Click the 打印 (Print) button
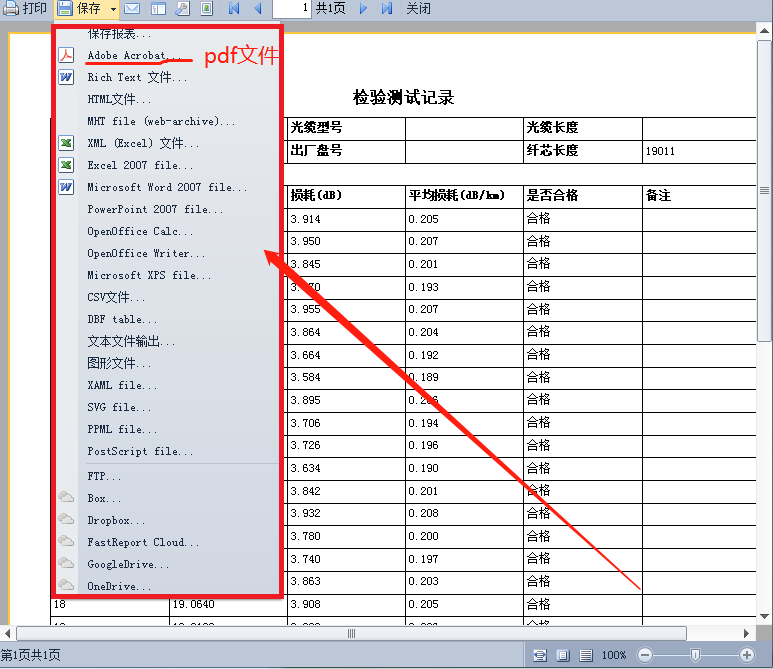The width and height of the screenshot is (773, 669). (x=25, y=9)
